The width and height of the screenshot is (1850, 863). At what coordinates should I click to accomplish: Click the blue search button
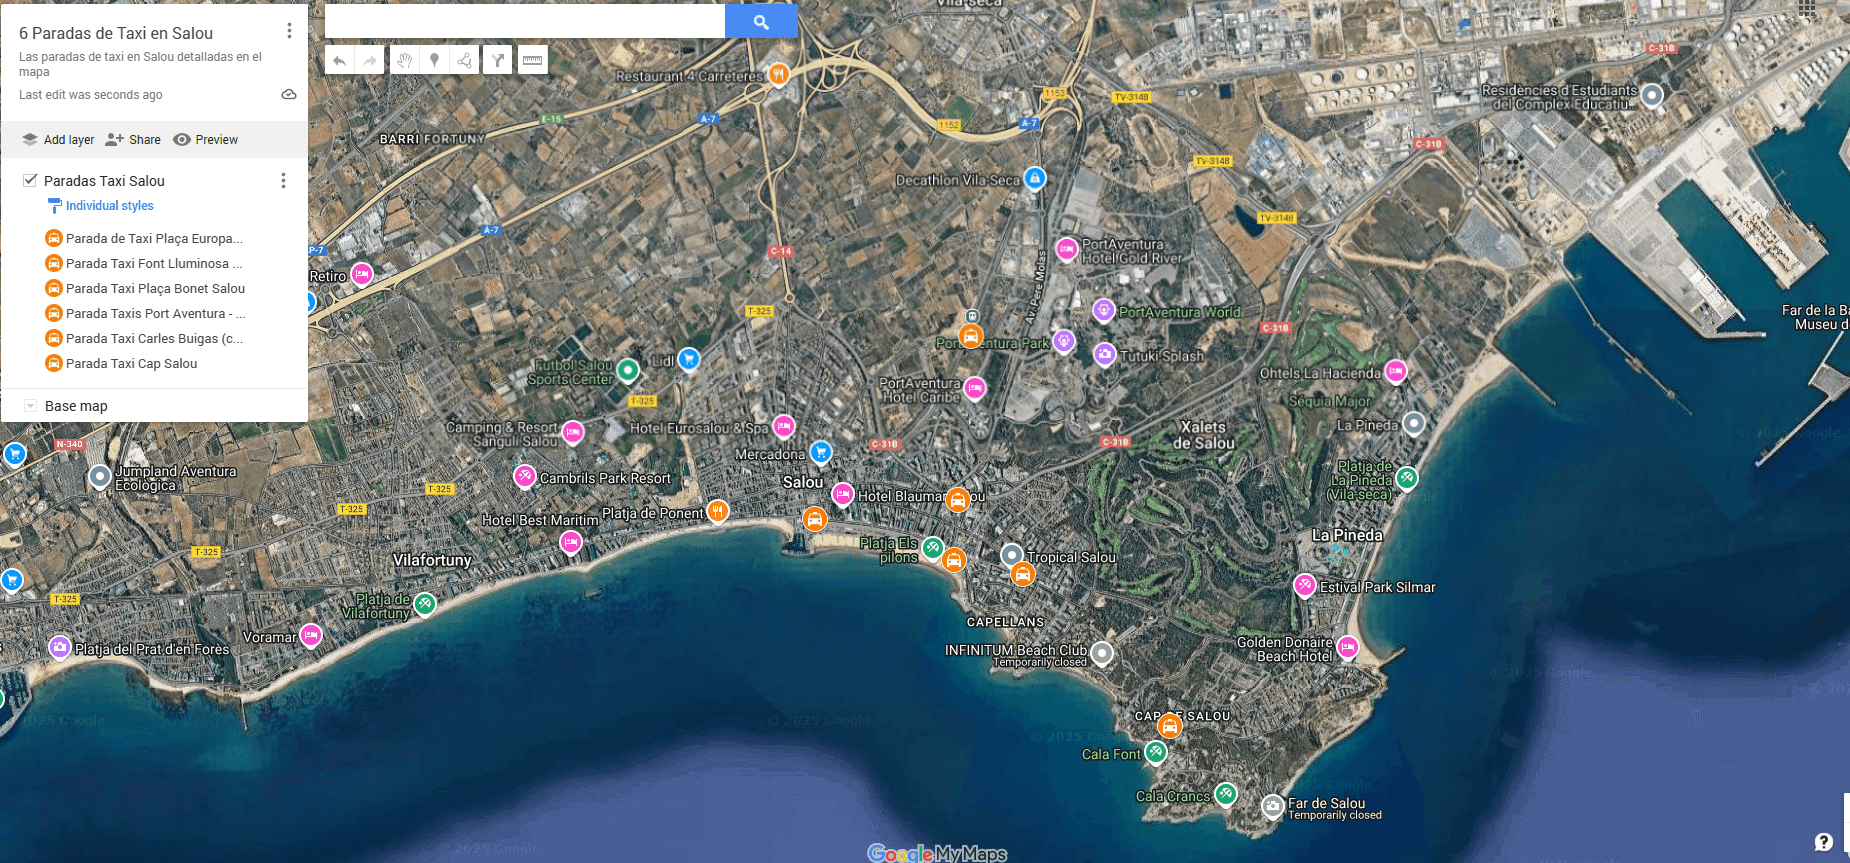click(761, 21)
